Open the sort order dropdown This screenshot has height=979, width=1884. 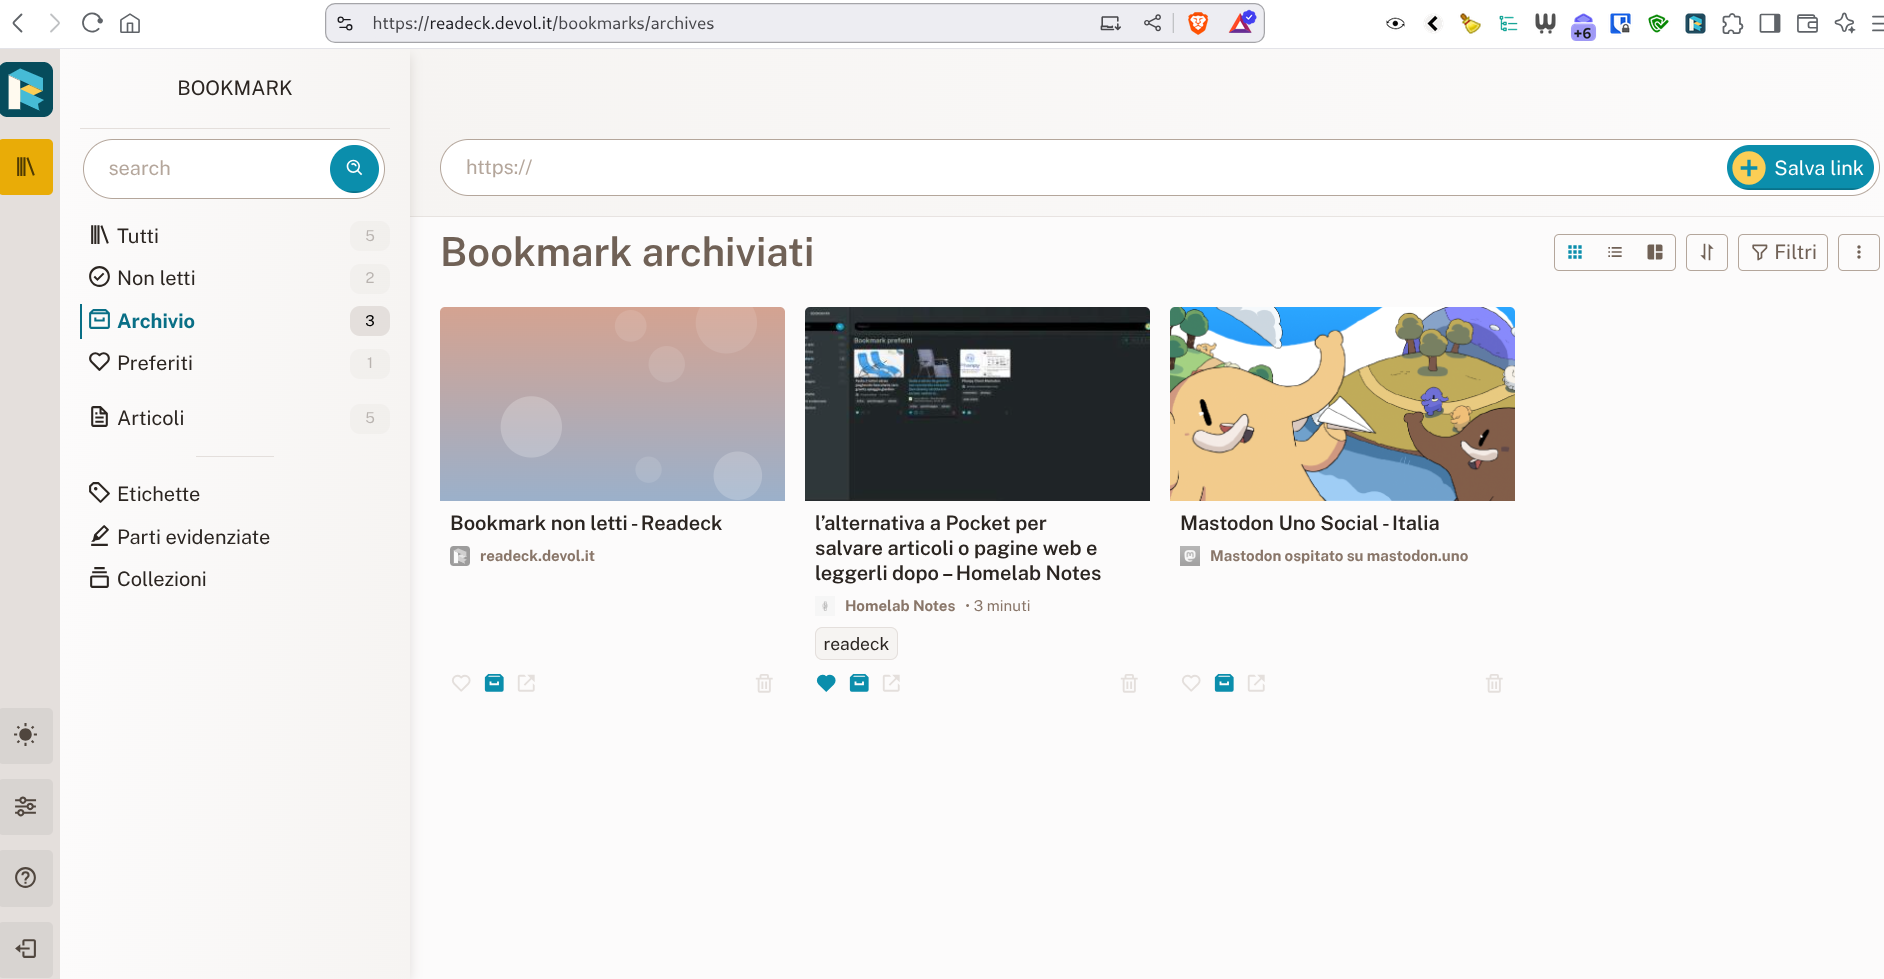[1707, 252]
